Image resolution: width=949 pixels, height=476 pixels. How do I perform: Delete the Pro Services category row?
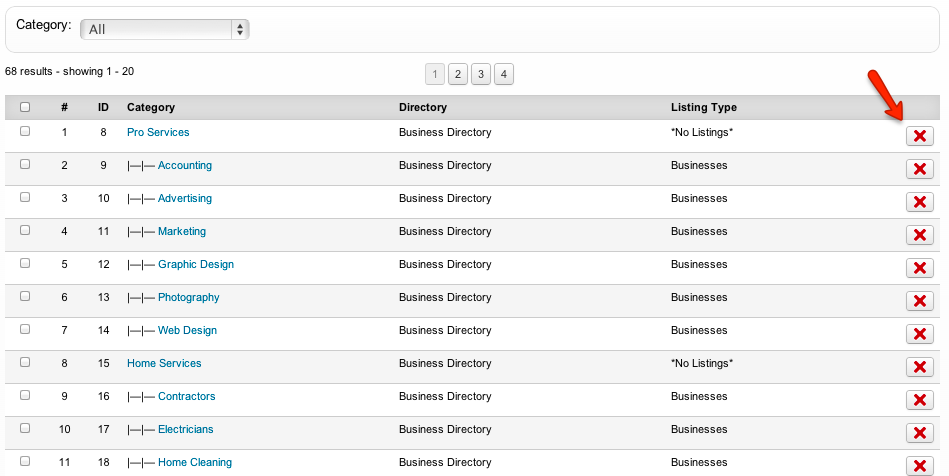[x=919, y=136]
